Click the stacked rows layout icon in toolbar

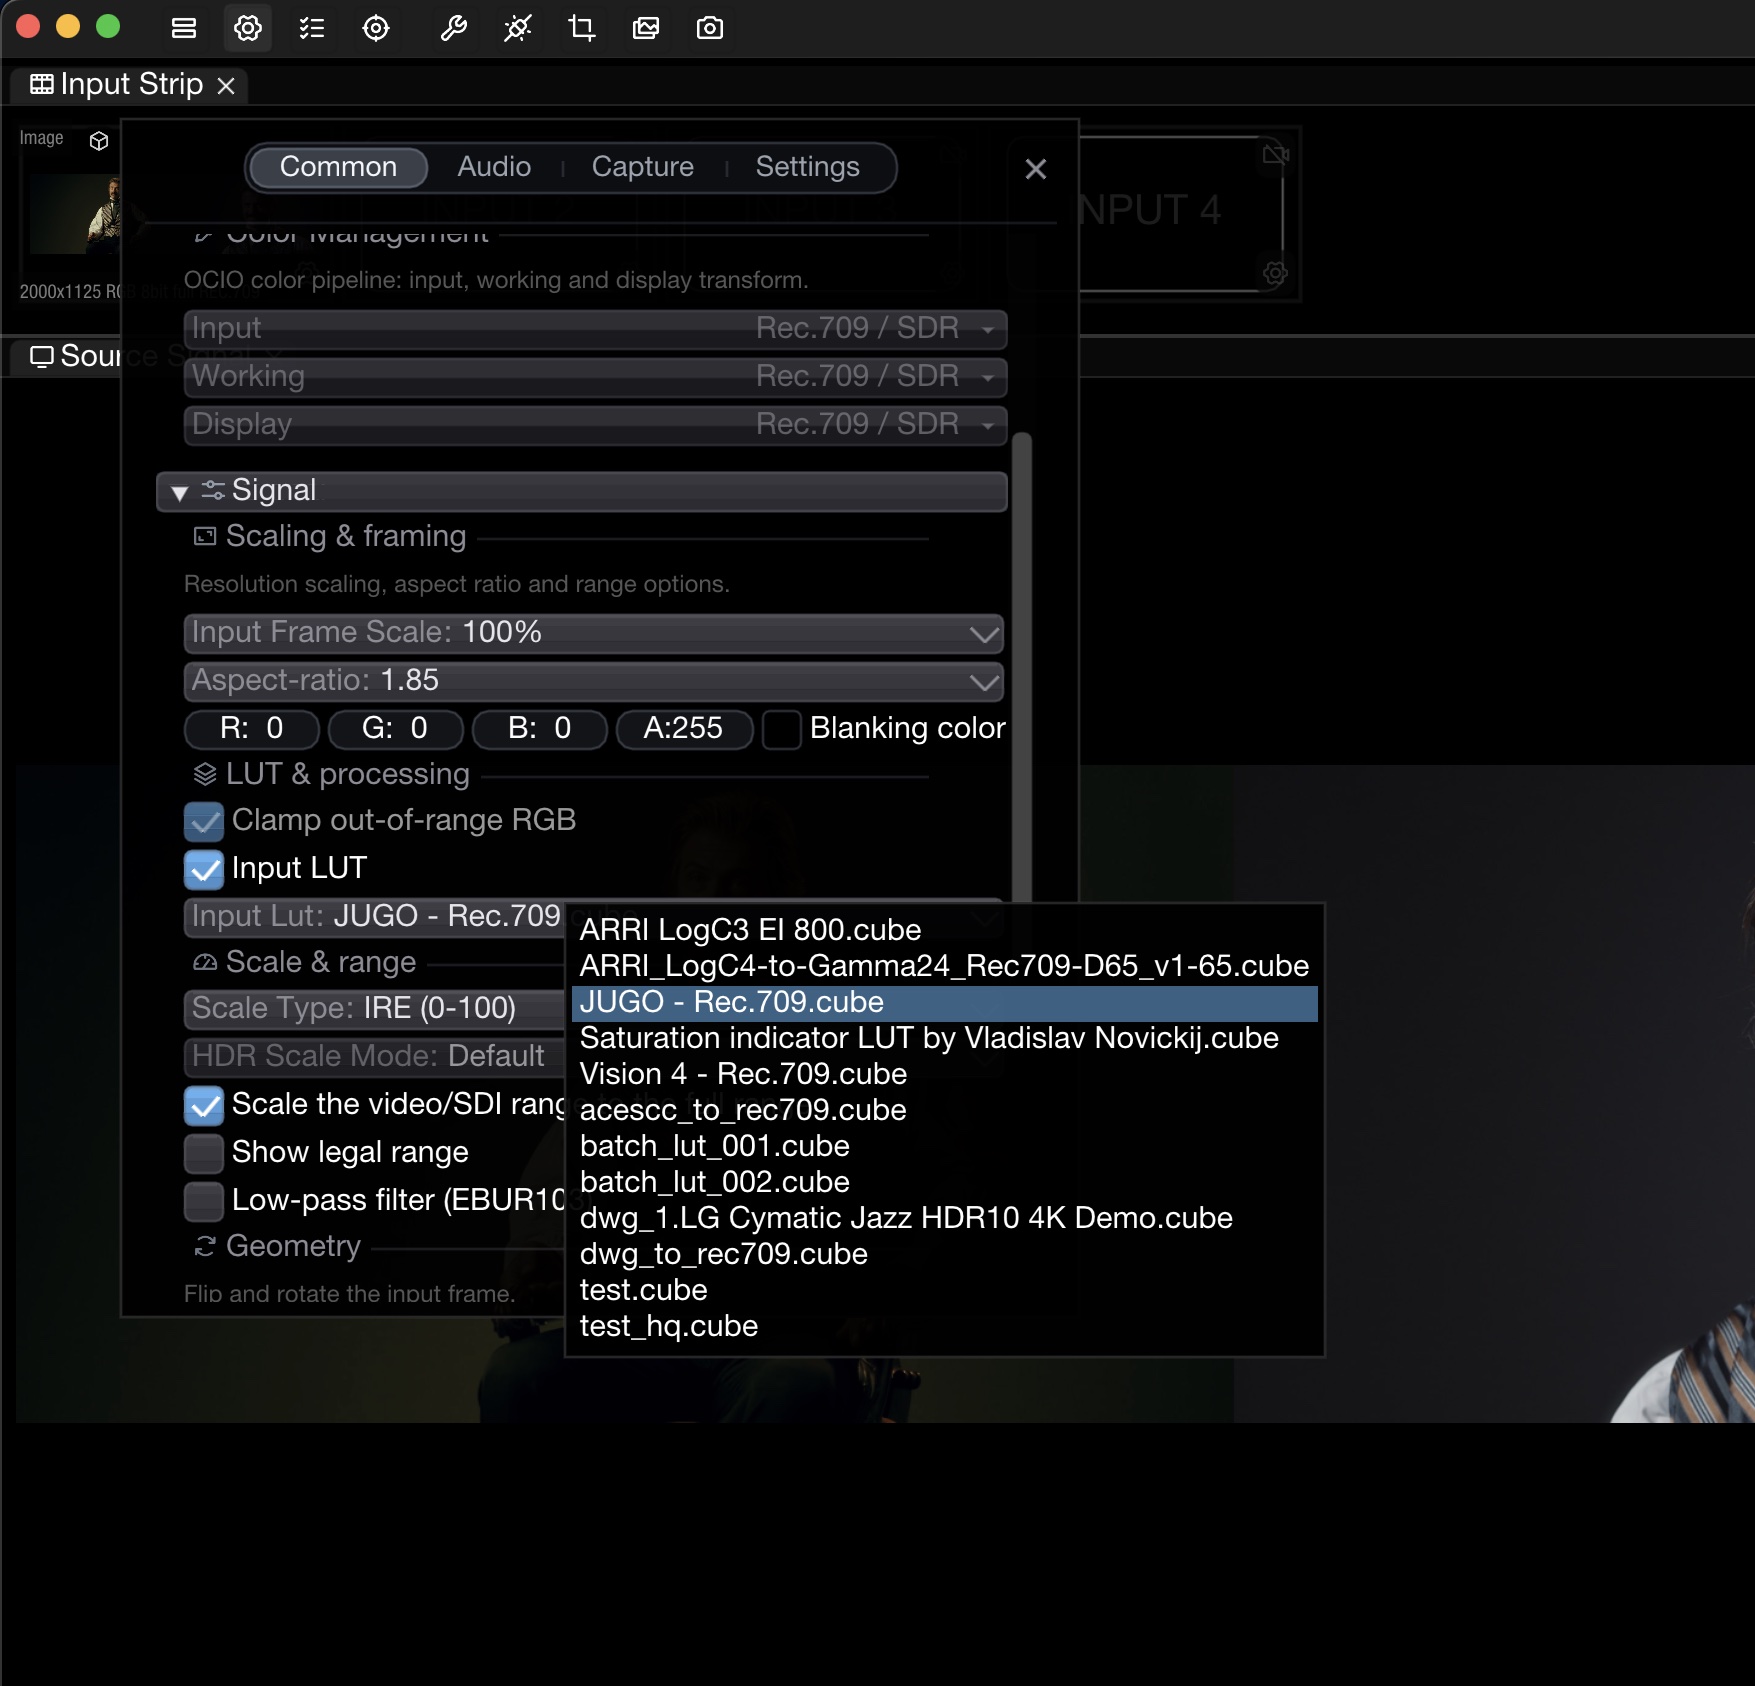pyautogui.click(x=184, y=28)
